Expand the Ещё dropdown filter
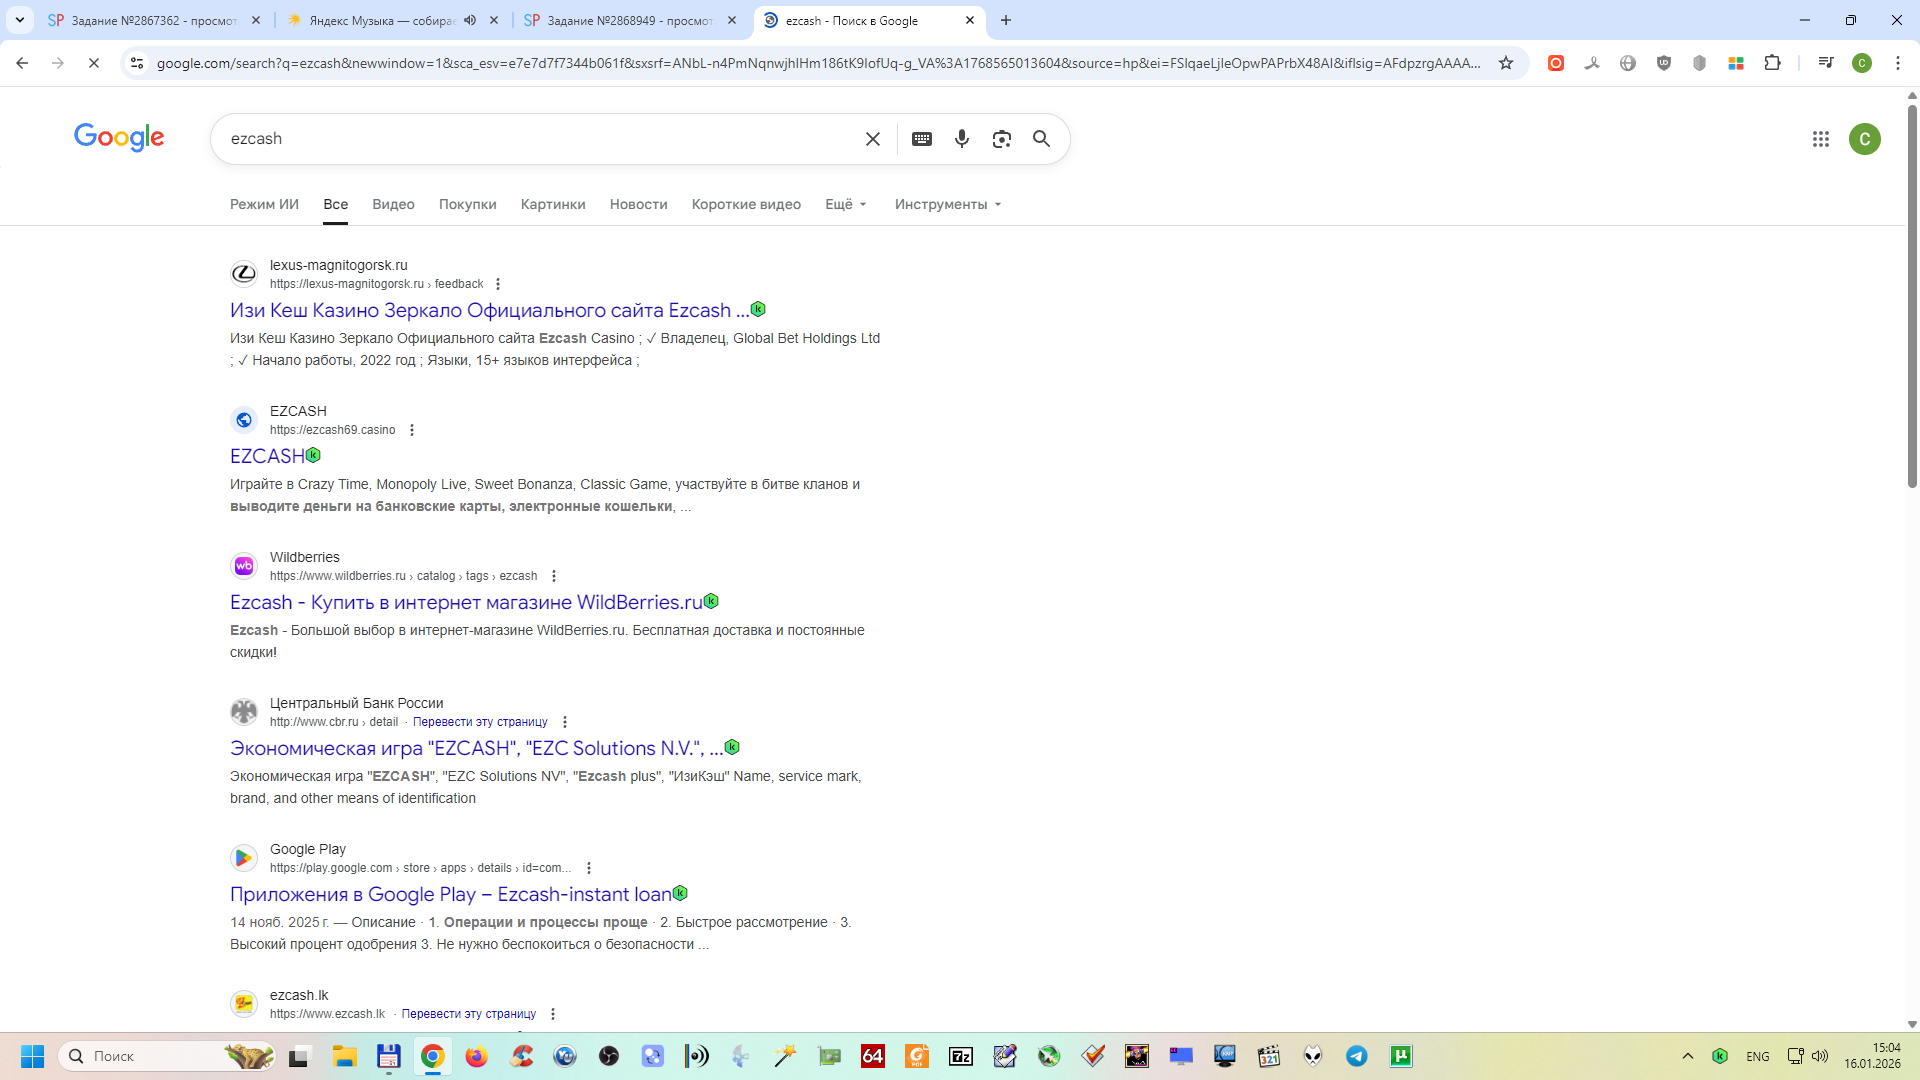The image size is (1920, 1080). [x=846, y=204]
